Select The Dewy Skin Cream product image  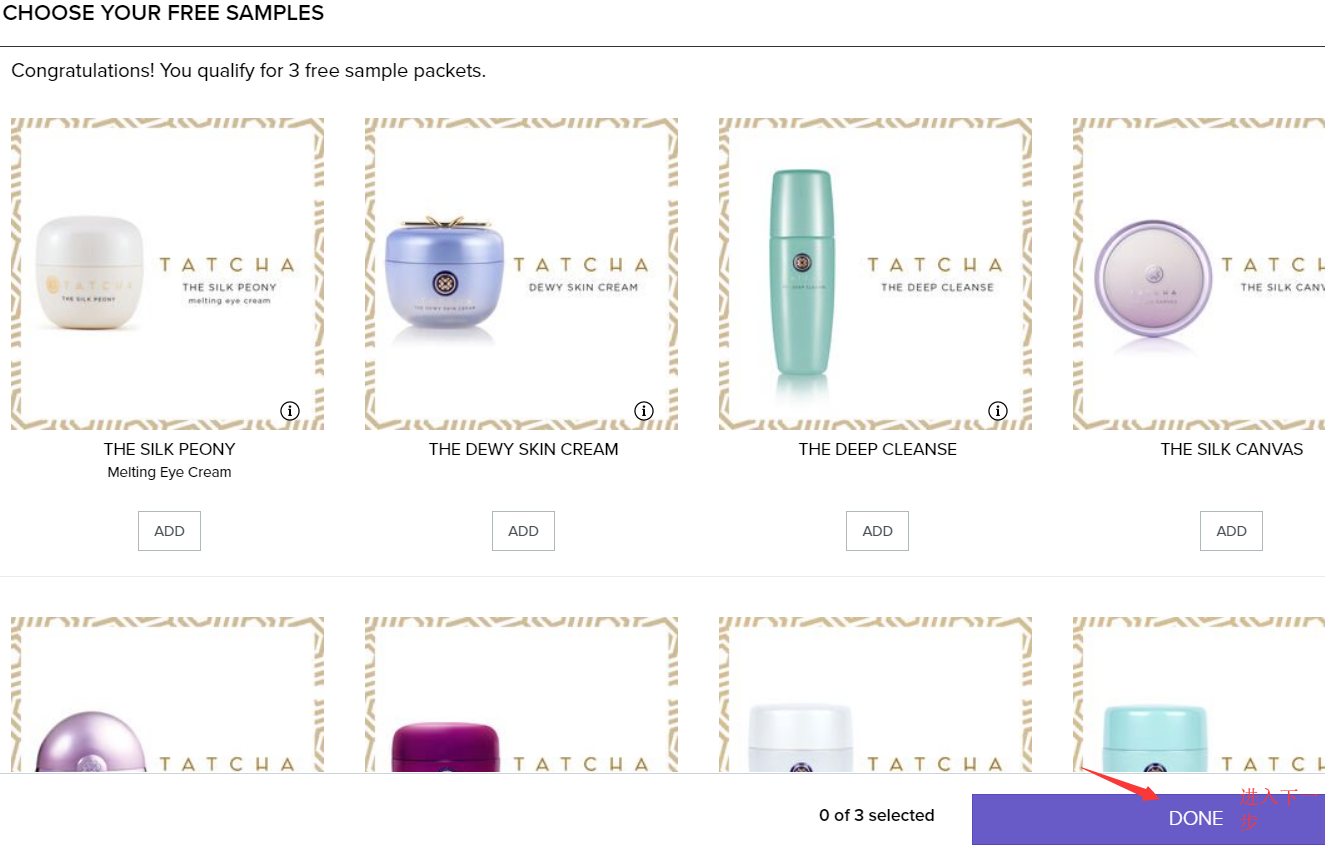[x=522, y=274]
